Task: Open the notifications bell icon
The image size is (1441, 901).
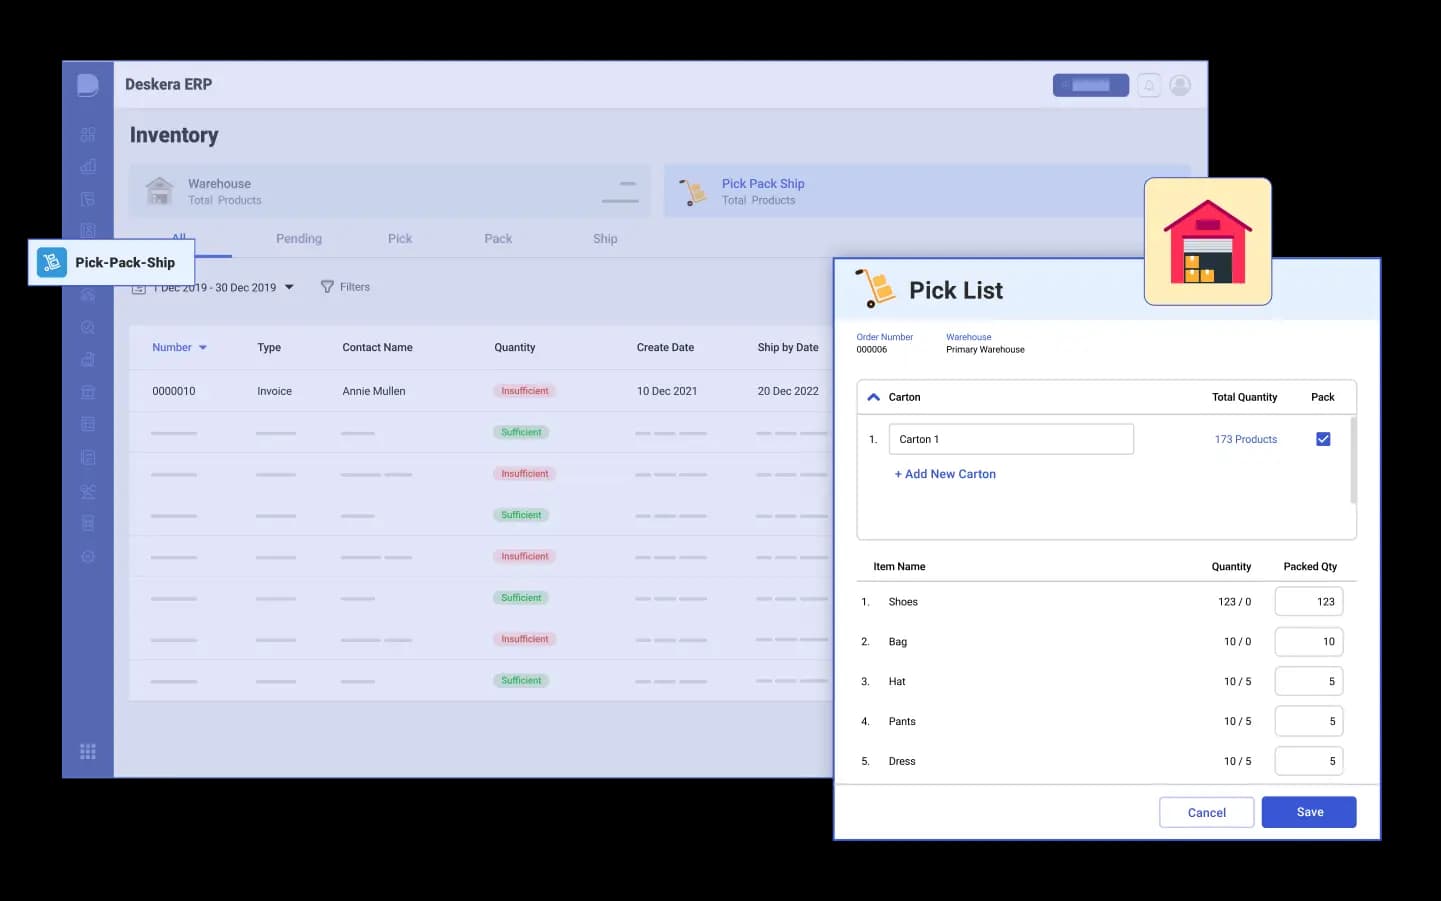Action: click(x=1149, y=86)
